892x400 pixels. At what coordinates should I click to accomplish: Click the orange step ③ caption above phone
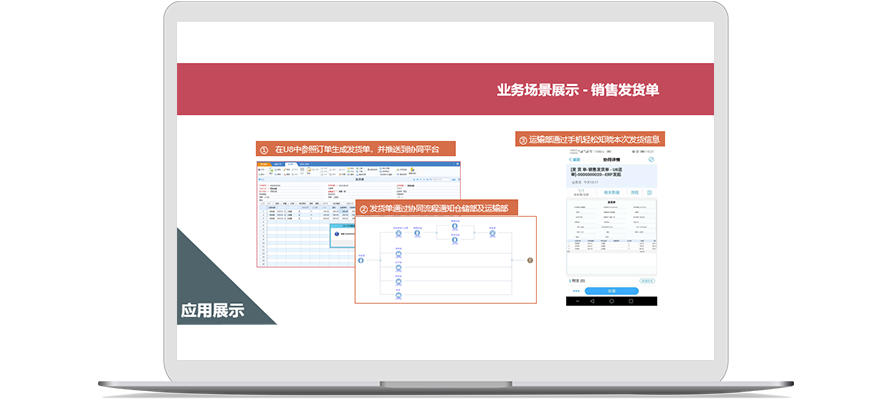tap(590, 139)
